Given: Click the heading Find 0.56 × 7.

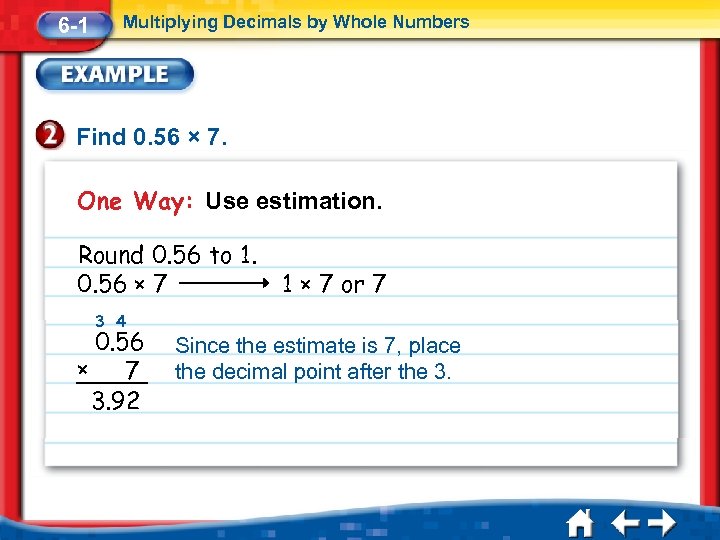Looking at the screenshot, I should [x=152, y=137].
